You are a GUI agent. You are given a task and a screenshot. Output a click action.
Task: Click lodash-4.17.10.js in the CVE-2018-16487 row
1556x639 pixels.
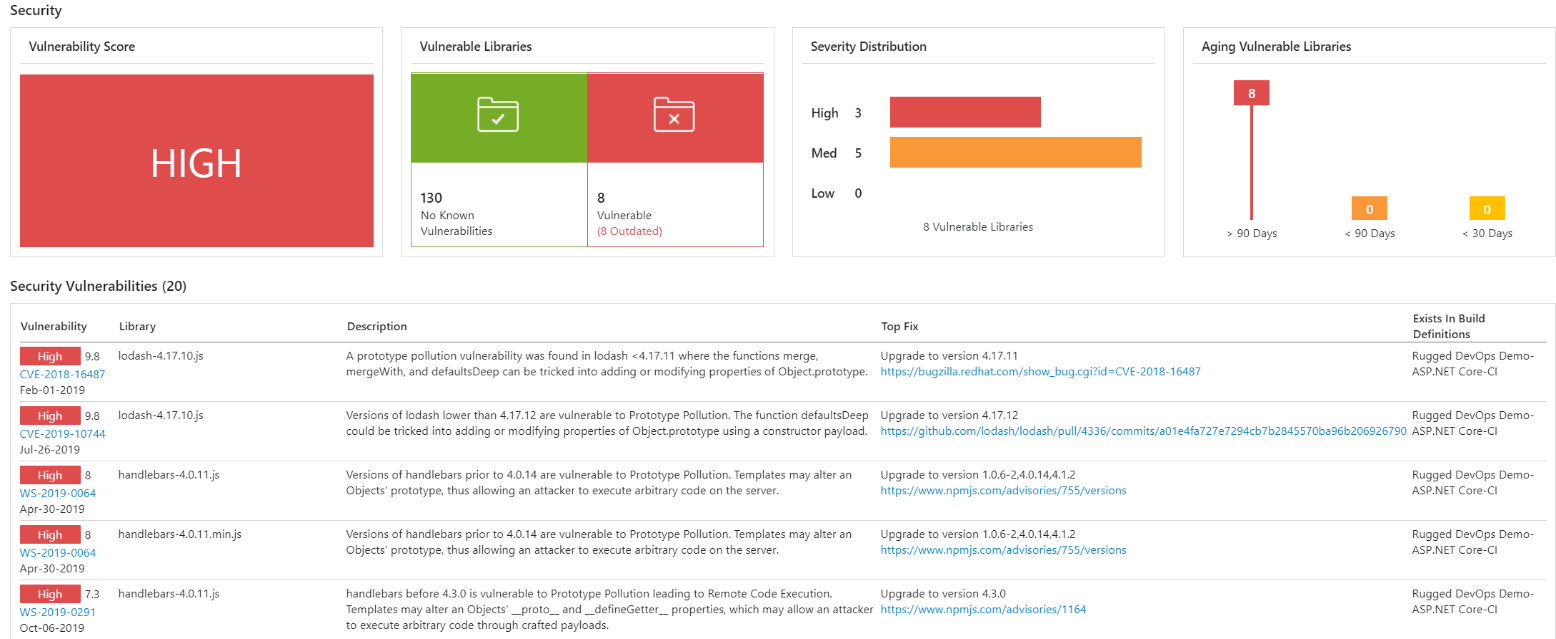(161, 355)
